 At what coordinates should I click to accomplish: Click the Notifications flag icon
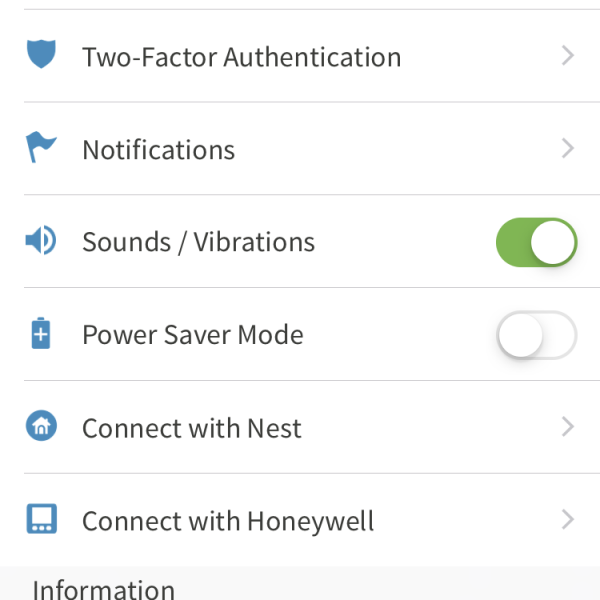point(41,149)
